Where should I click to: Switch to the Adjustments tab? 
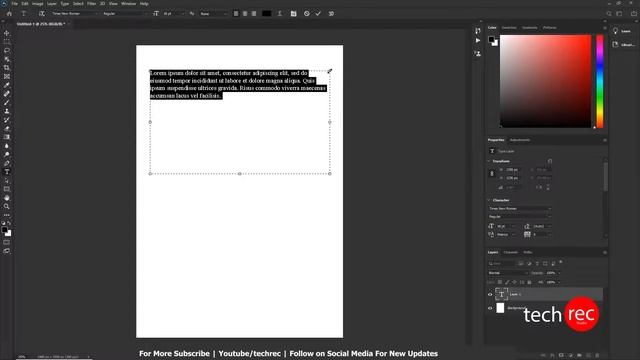(520, 140)
